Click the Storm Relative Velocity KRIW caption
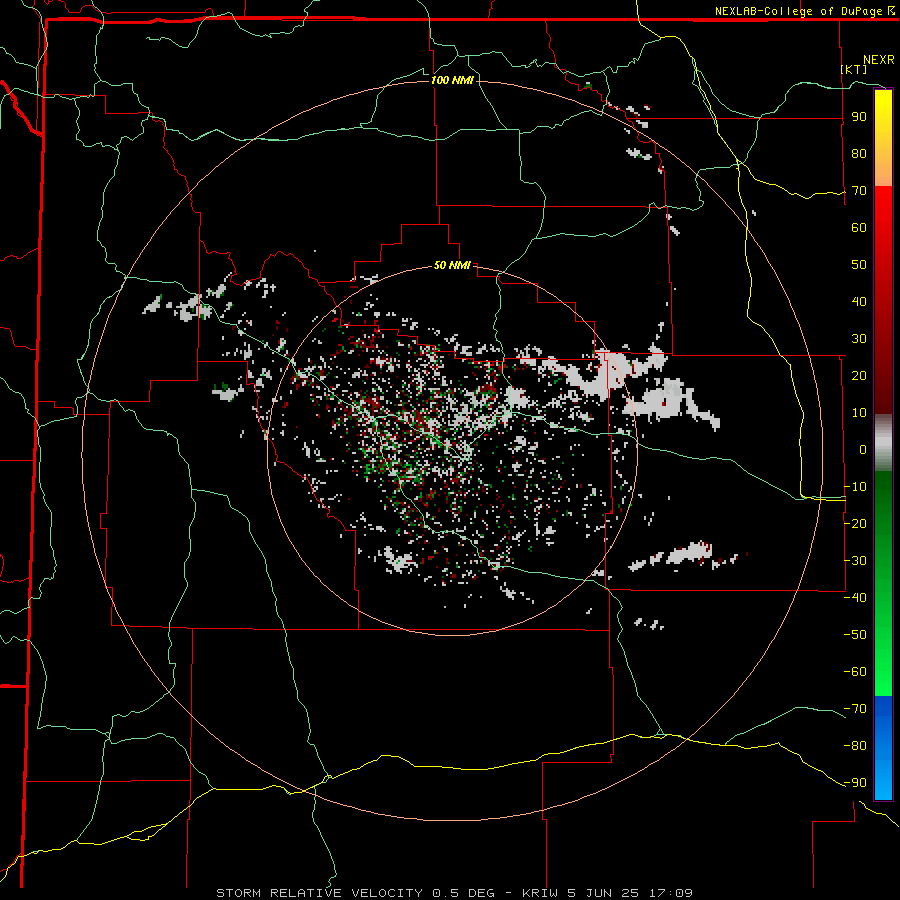Viewport: 900px width, 900px height. pos(454,893)
